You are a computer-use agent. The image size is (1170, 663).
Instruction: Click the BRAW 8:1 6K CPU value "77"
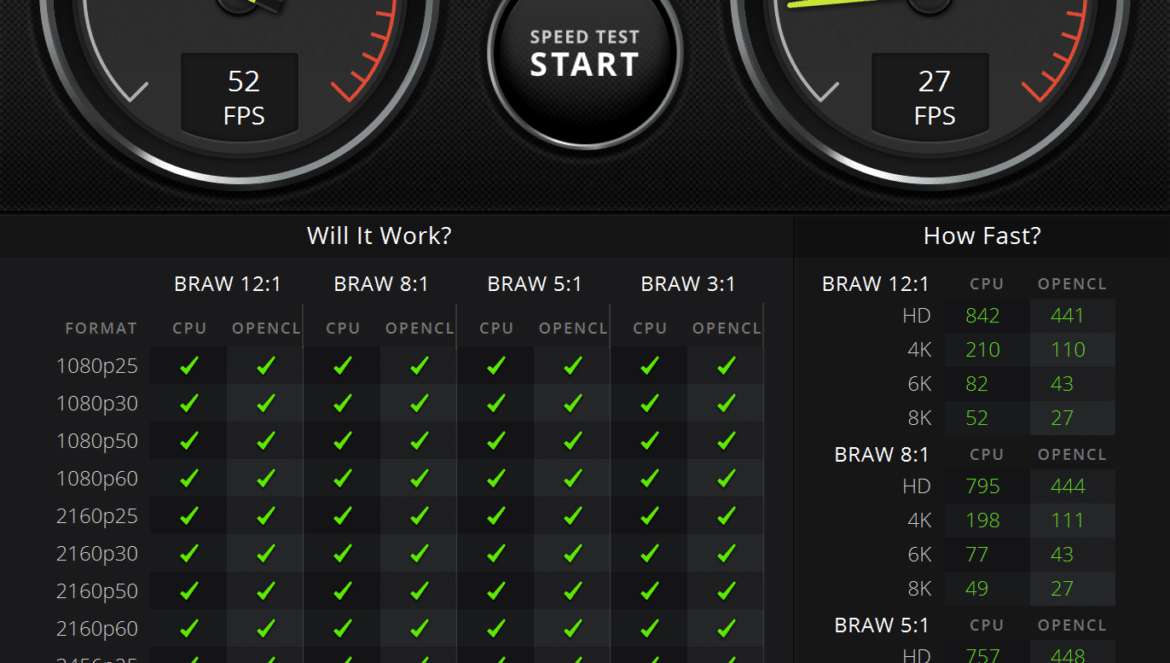(x=977, y=555)
